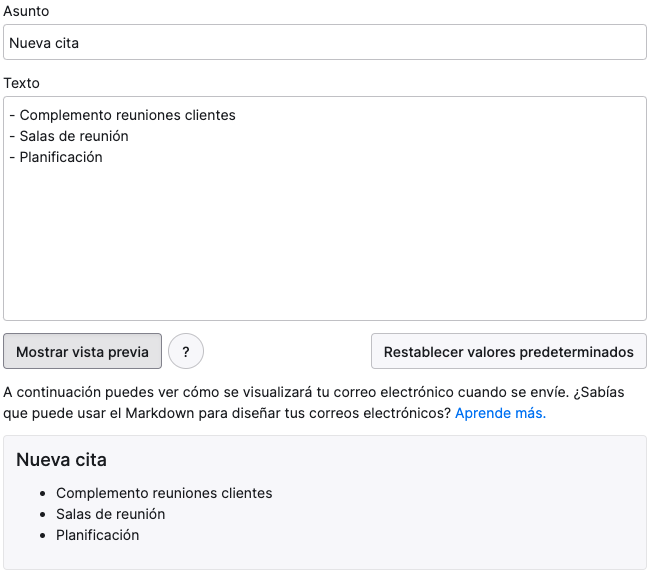654x573 pixels.
Task: Click the Mostrar vista previa button
Action: pyautogui.click(x=82, y=351)
